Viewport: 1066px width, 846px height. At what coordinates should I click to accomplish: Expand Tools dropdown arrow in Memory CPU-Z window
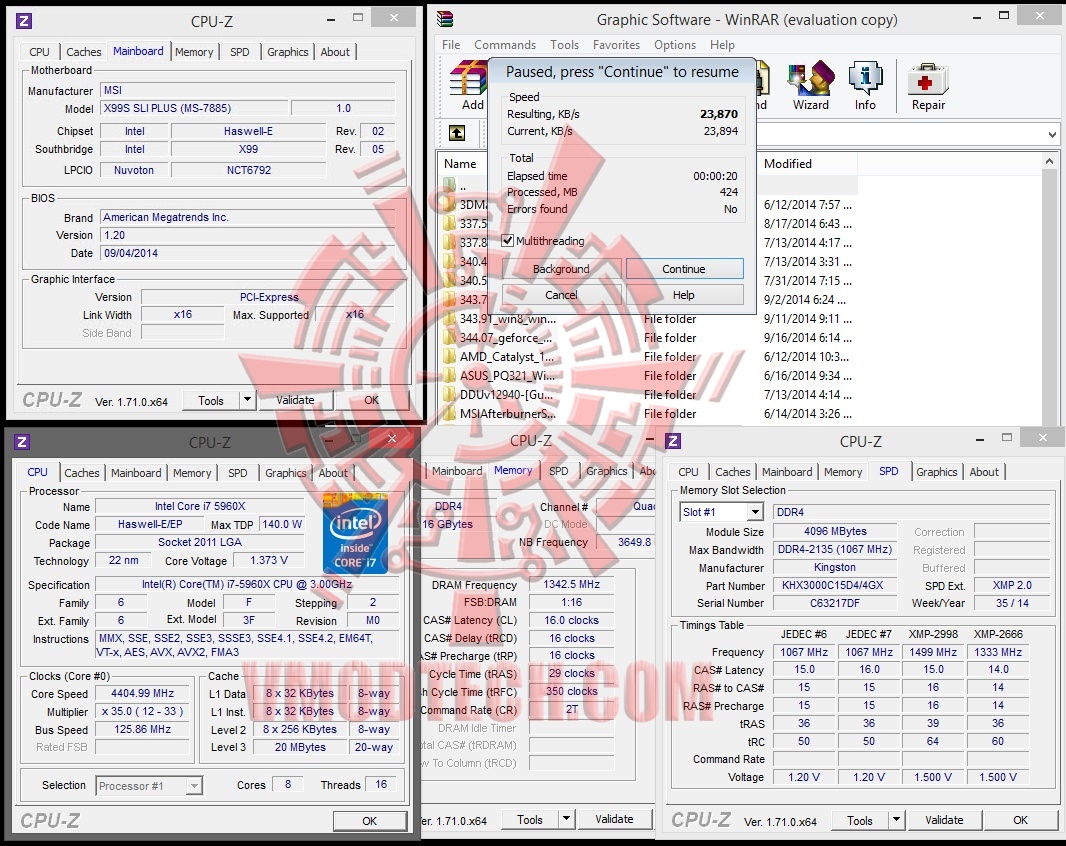click(x=566, y=819)
